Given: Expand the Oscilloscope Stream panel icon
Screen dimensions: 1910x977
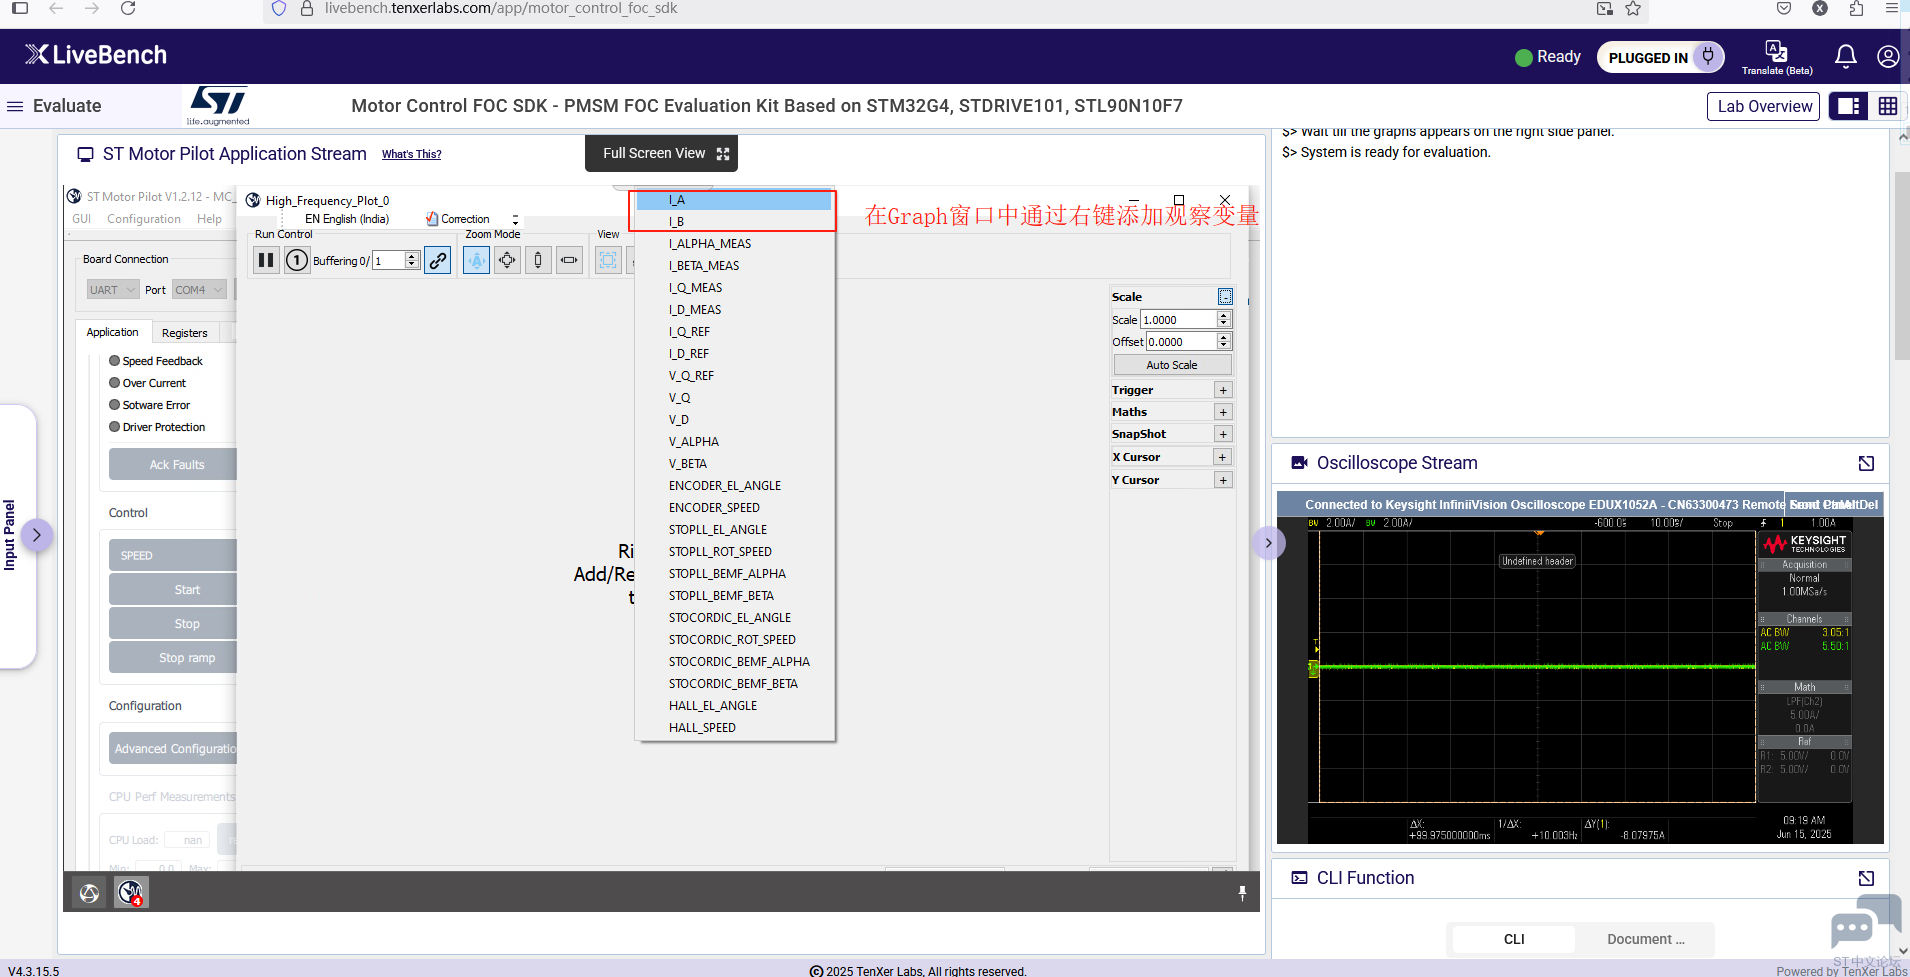Looking at the screenshot, I should click(x=1866, y=463).
